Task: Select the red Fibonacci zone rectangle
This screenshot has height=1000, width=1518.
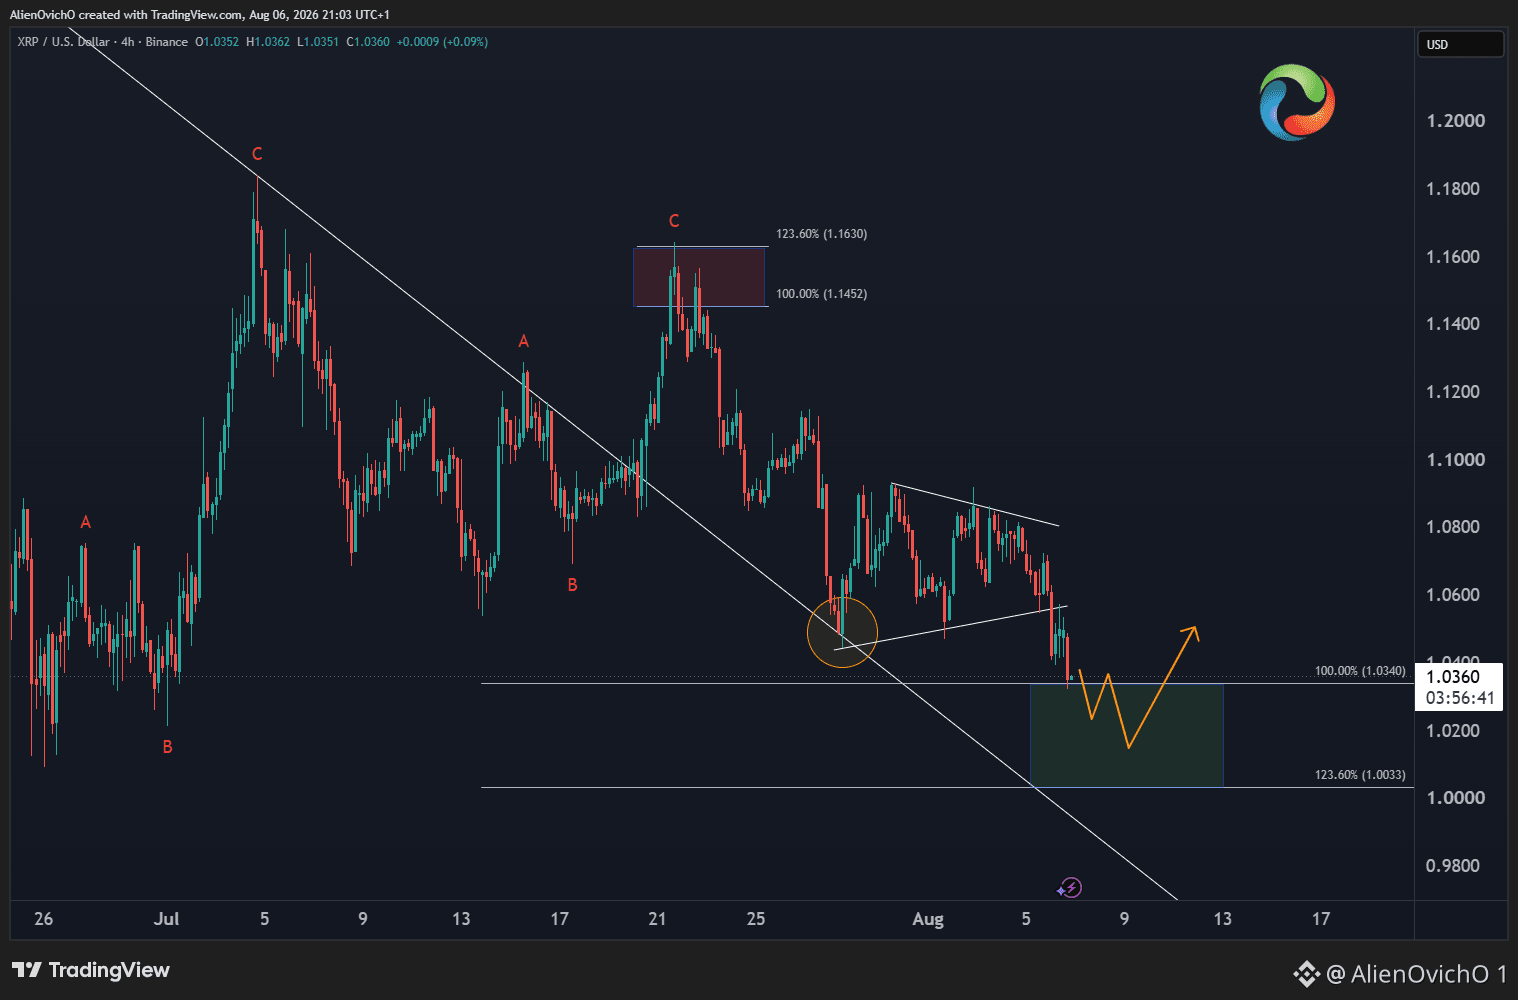Action: point(699,277)
